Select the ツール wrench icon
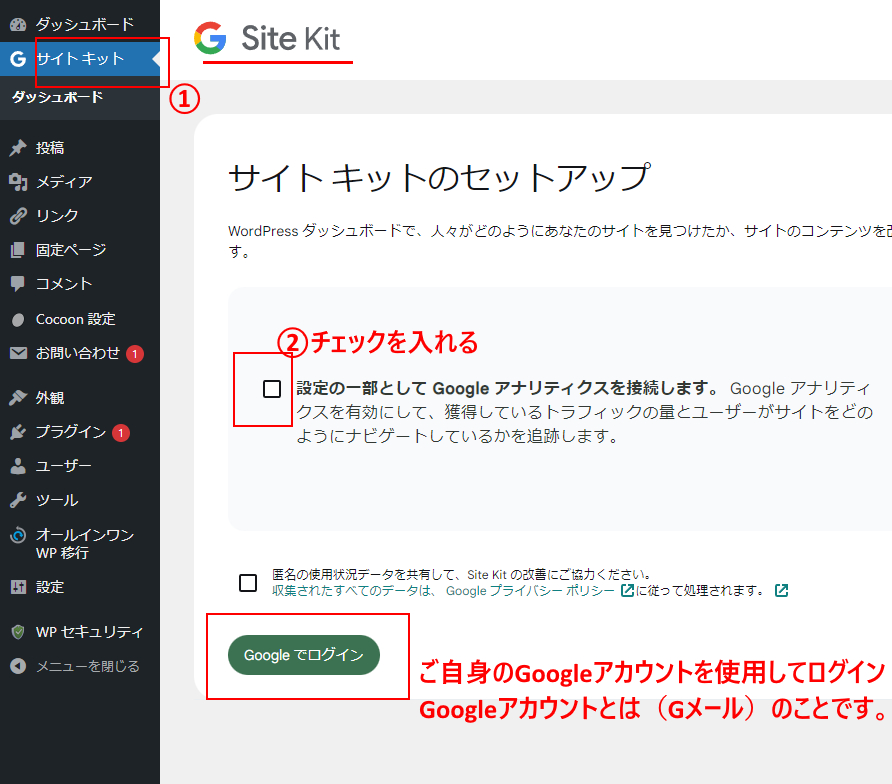This screenshot has height=784, width=892. point(17,499)
